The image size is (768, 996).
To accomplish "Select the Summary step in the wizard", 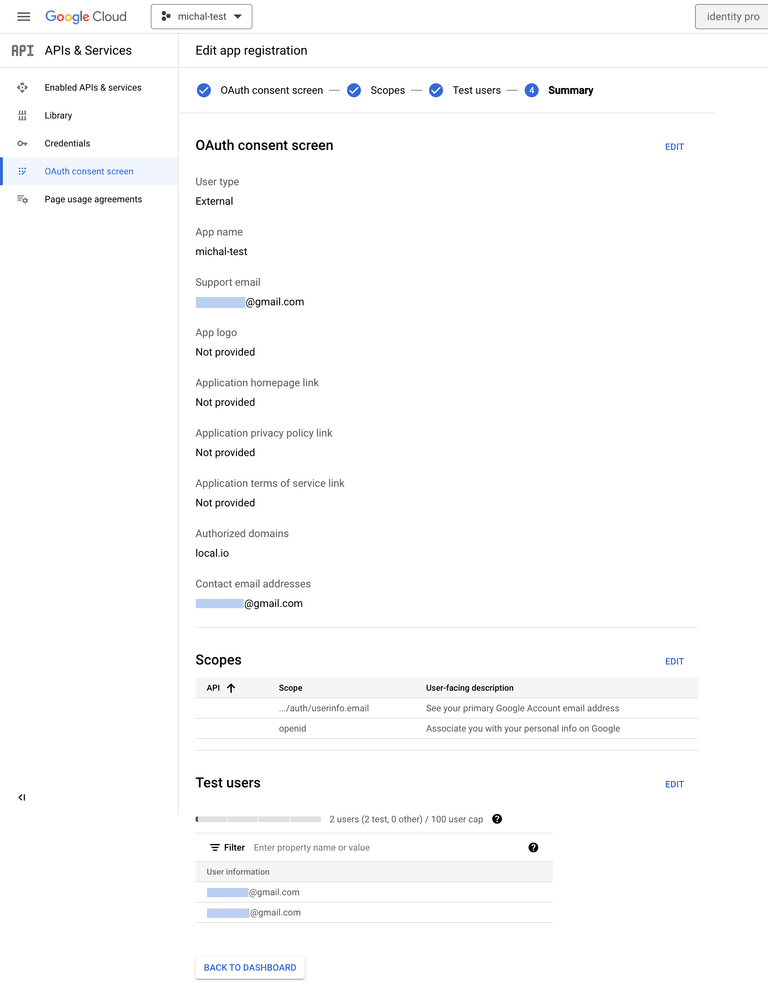I will tap(570, 90).
